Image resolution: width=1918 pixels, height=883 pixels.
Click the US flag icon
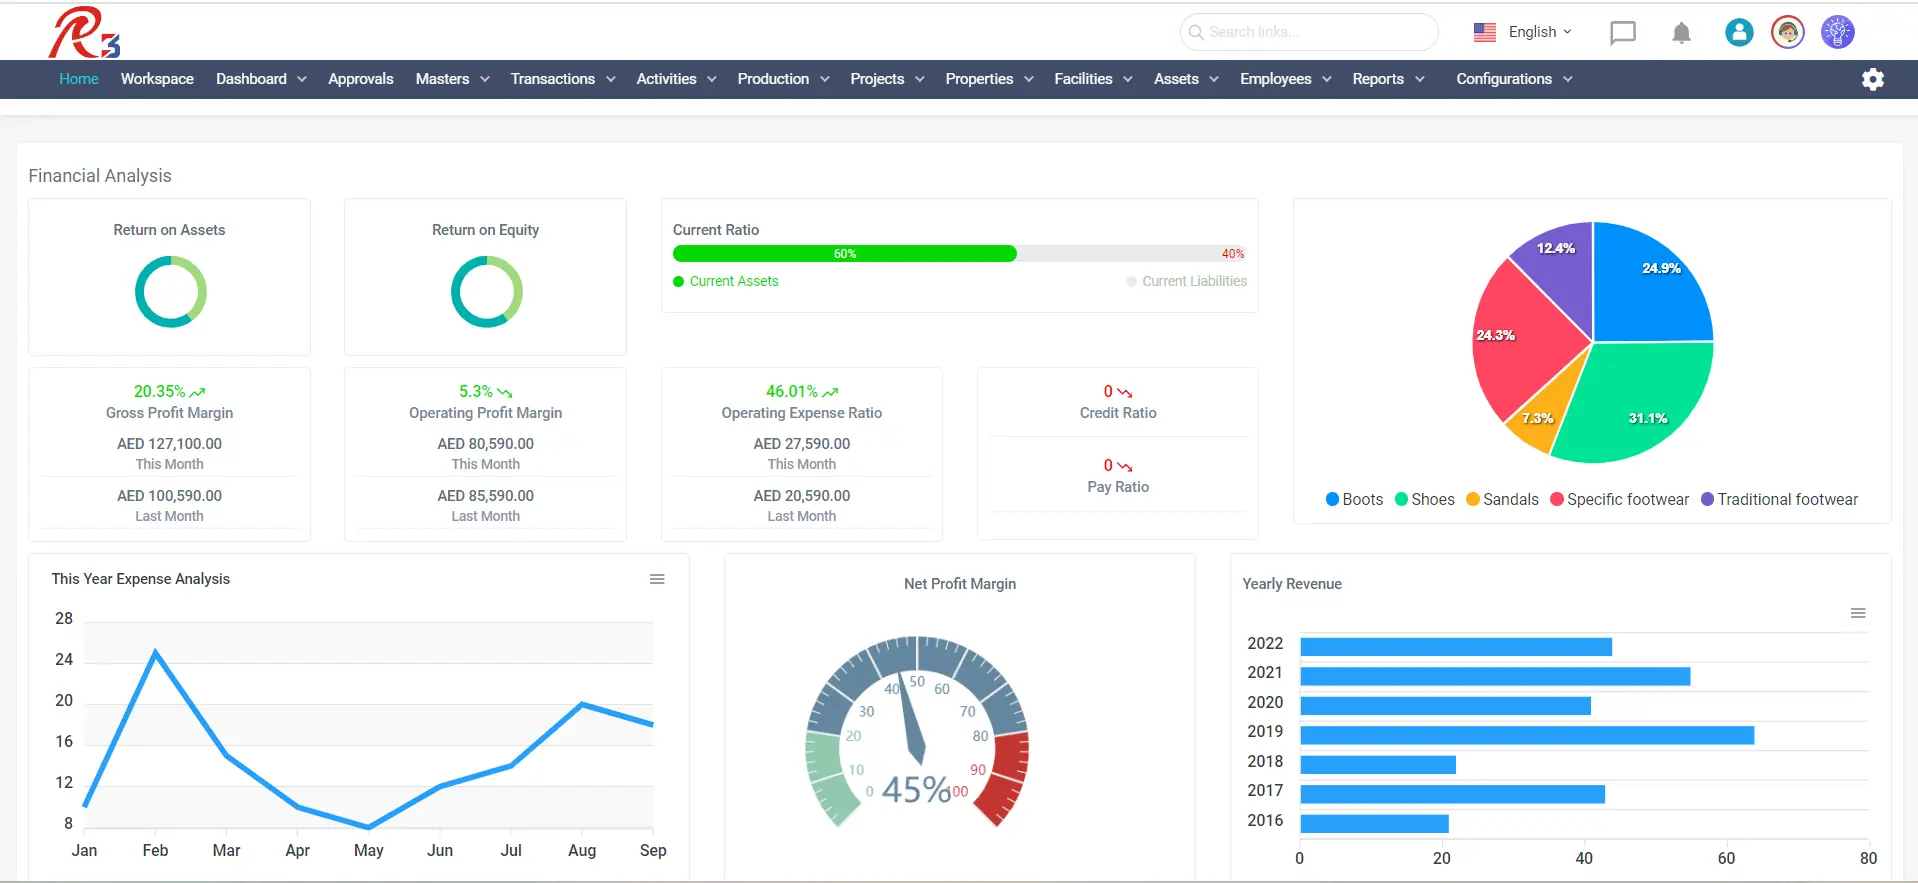pos(1484,32)
